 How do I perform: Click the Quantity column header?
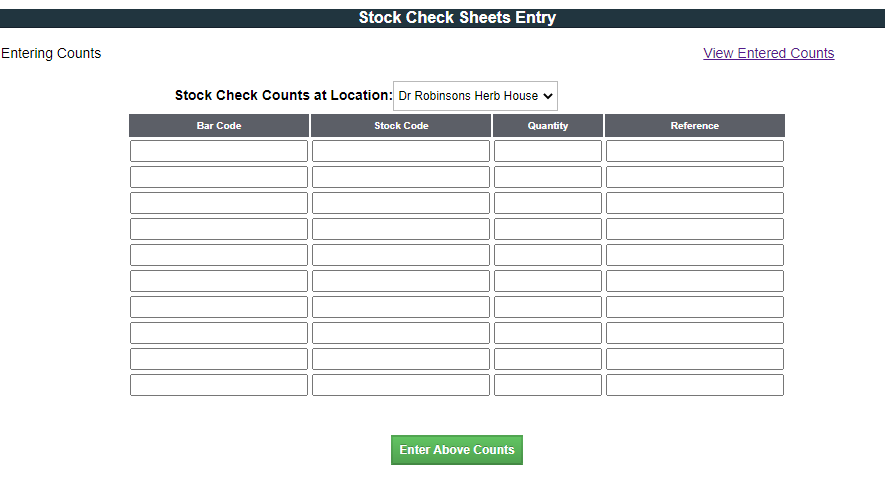[x=548, y=126]
